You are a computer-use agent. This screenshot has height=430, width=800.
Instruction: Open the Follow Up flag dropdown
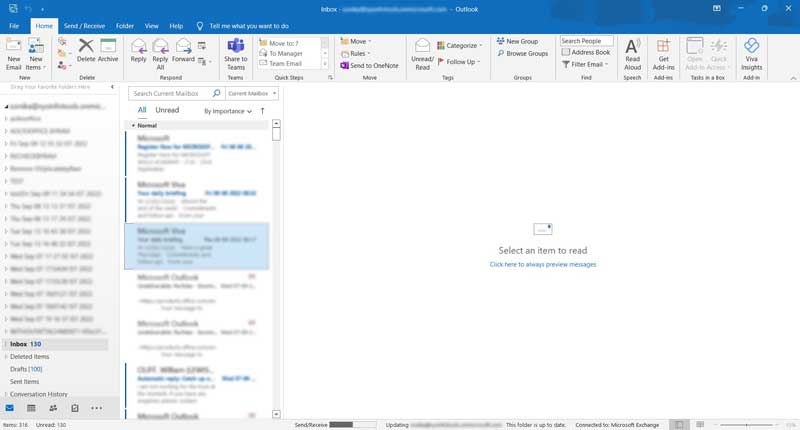click(x=459, y=62)
